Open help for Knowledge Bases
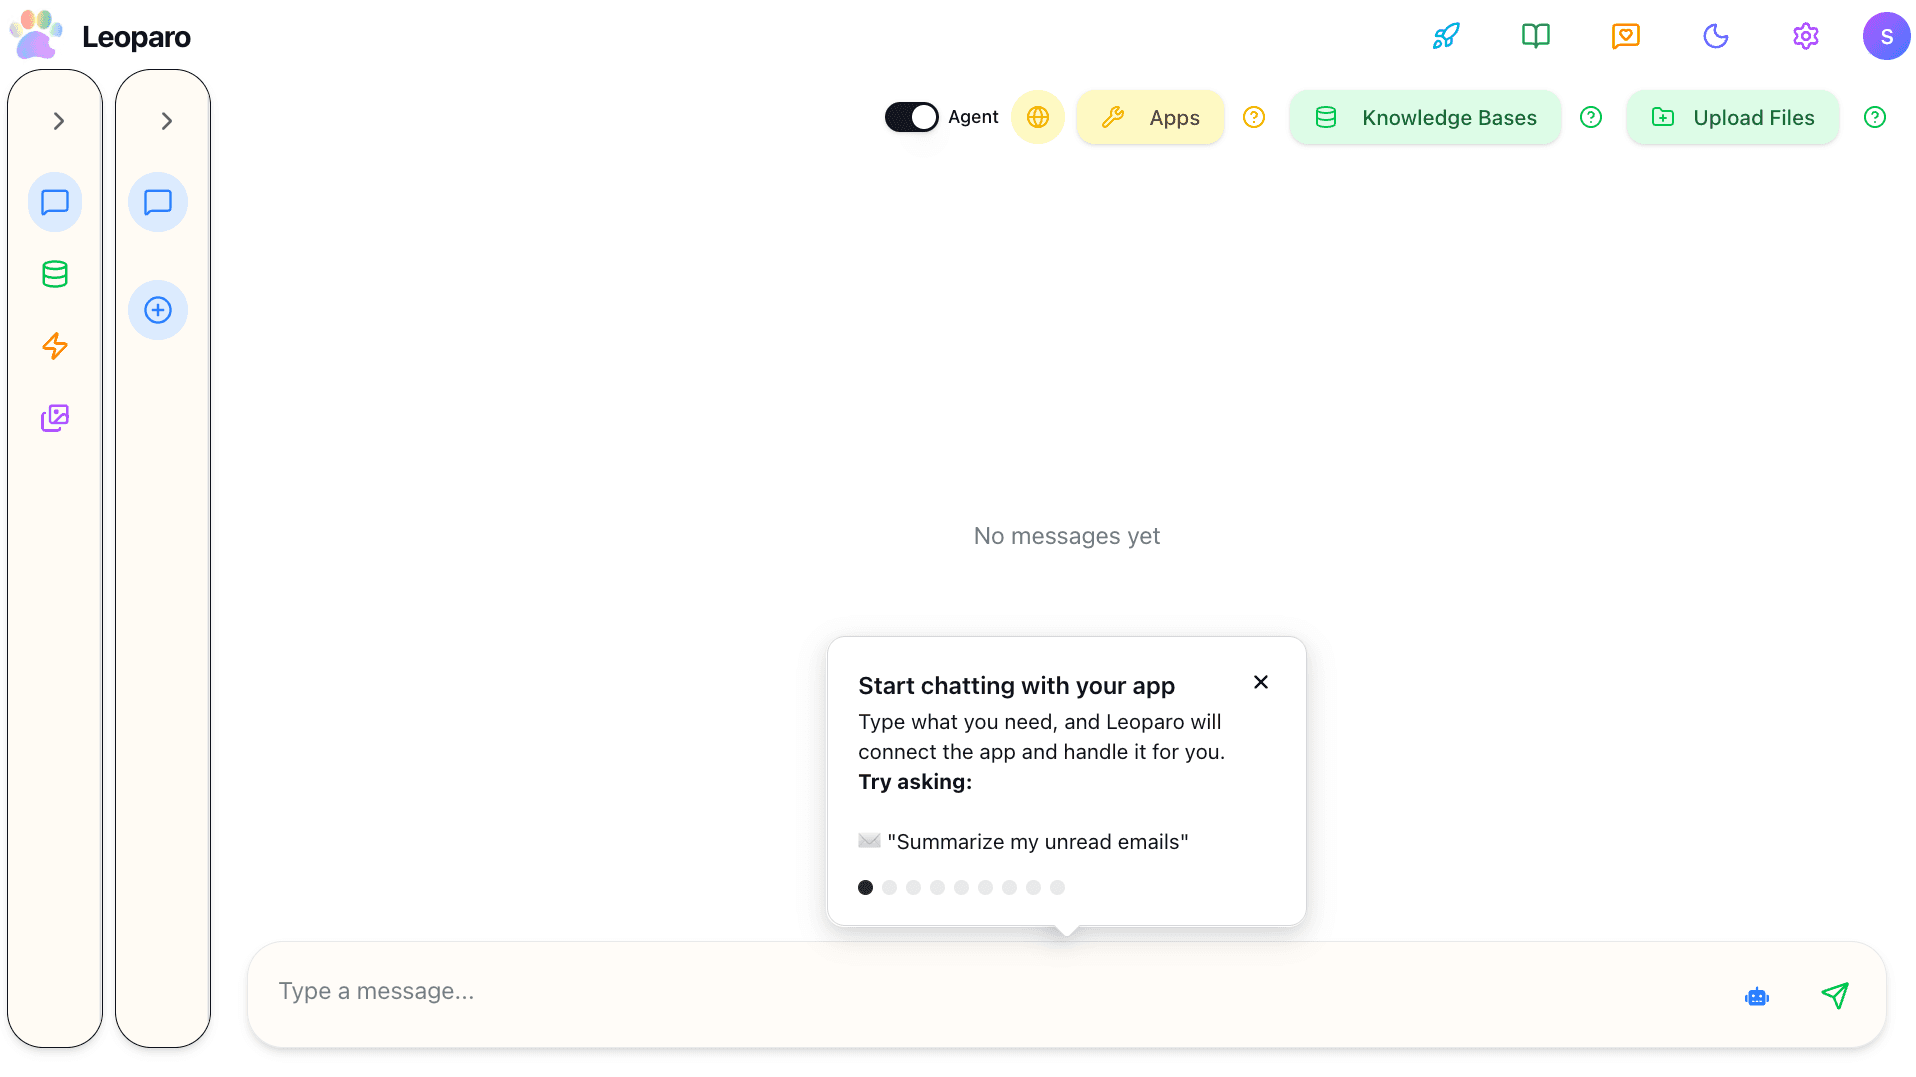Viewport: 1916px width, 1077px height. 1591,117
